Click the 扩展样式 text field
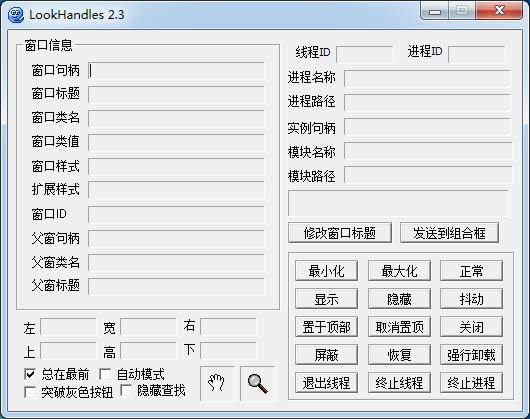 pyautogui.click(x=176, y=190)
